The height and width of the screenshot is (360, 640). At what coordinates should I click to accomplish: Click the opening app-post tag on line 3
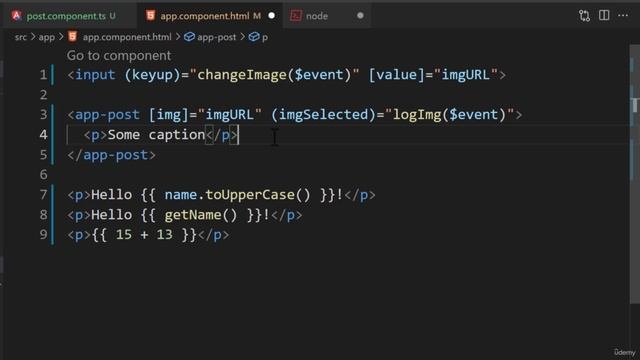coord(104,115)
